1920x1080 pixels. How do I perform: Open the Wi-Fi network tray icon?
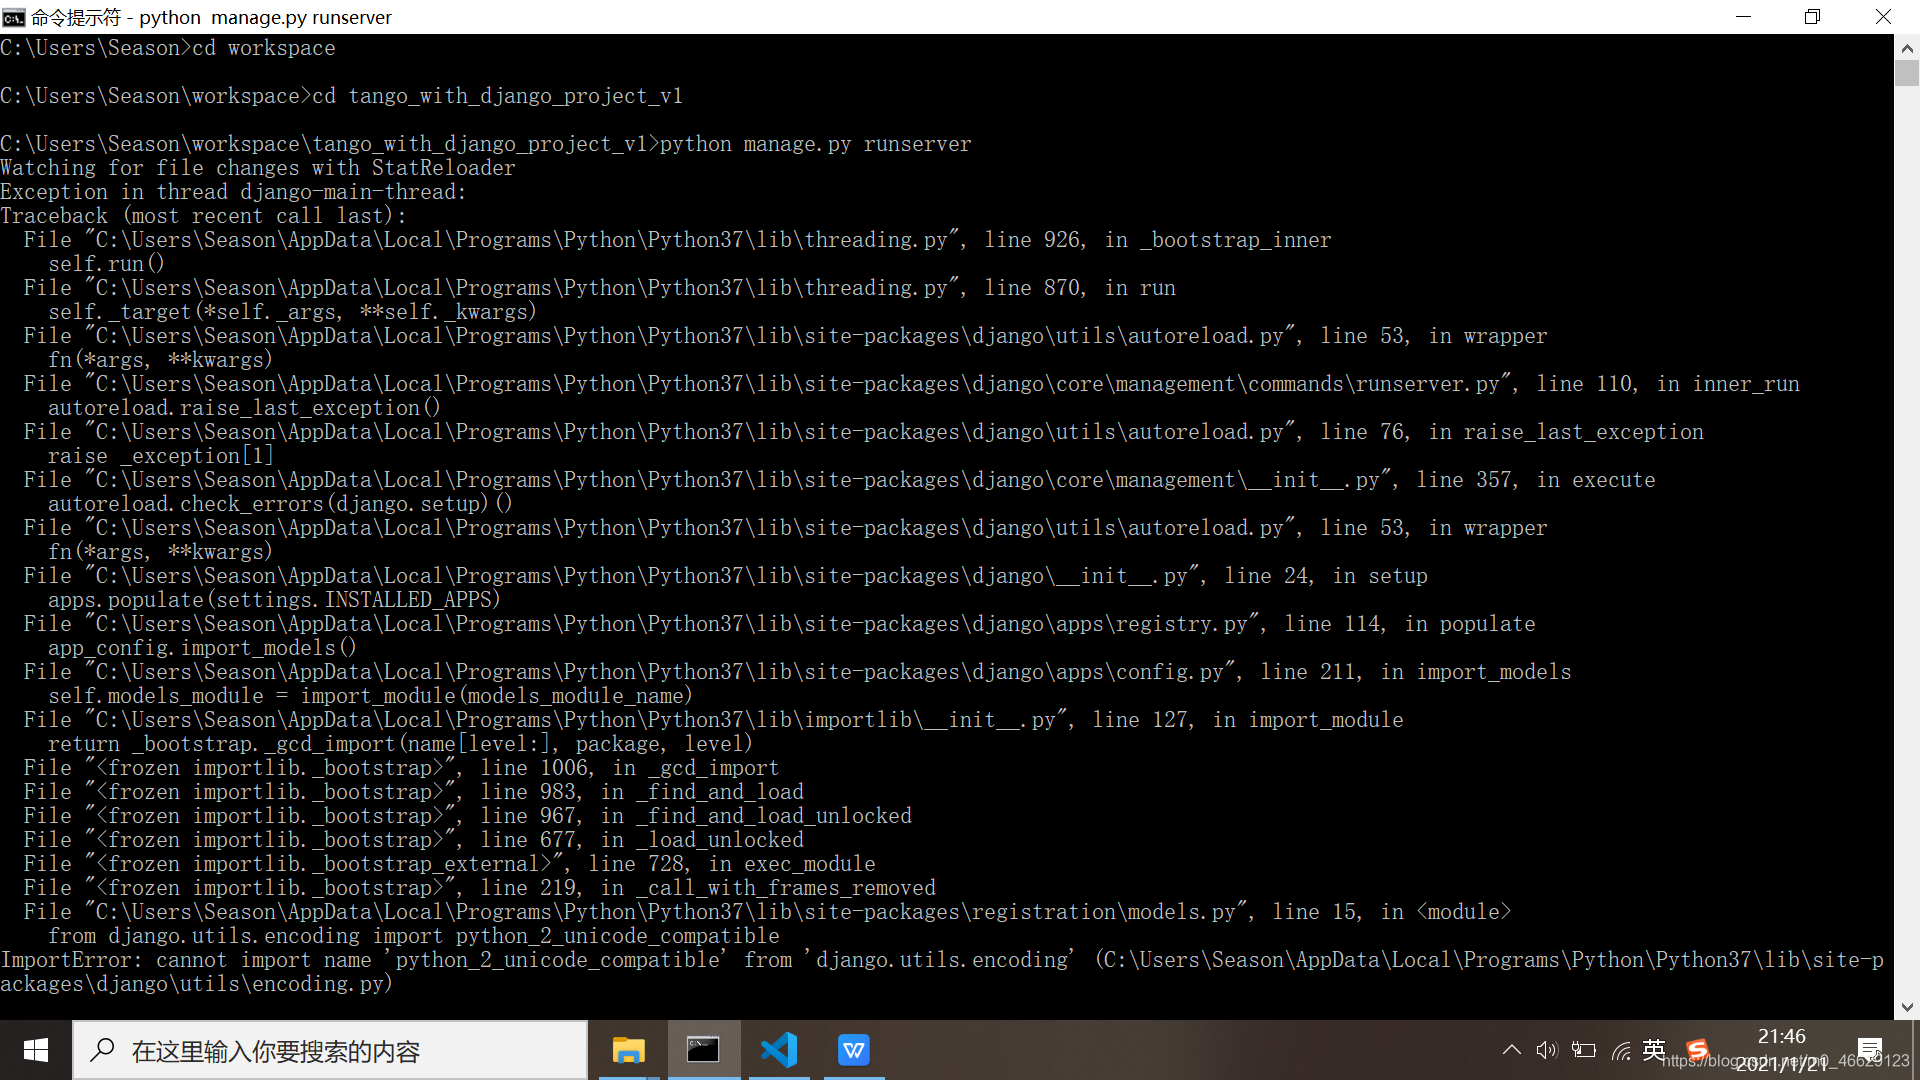click(x=1621, y=1050)
